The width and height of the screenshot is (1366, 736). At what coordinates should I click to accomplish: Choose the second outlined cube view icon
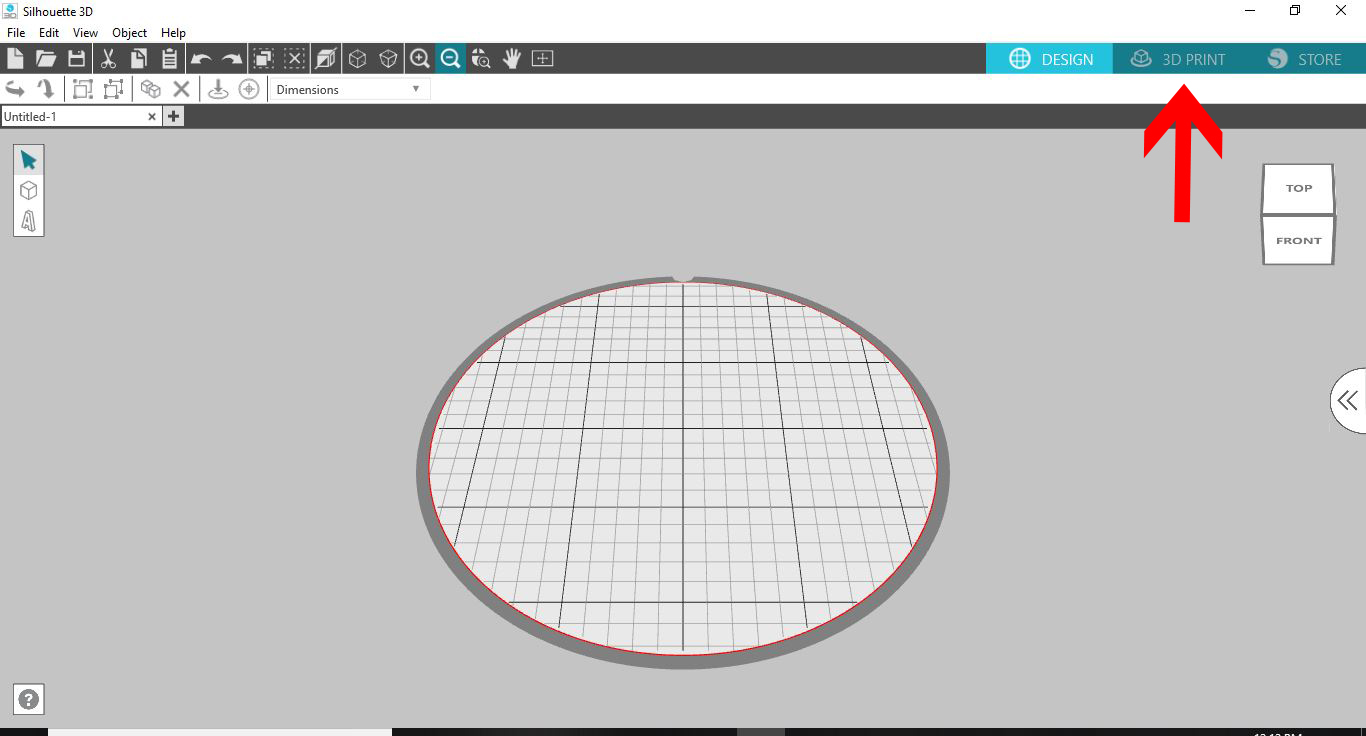388,58
